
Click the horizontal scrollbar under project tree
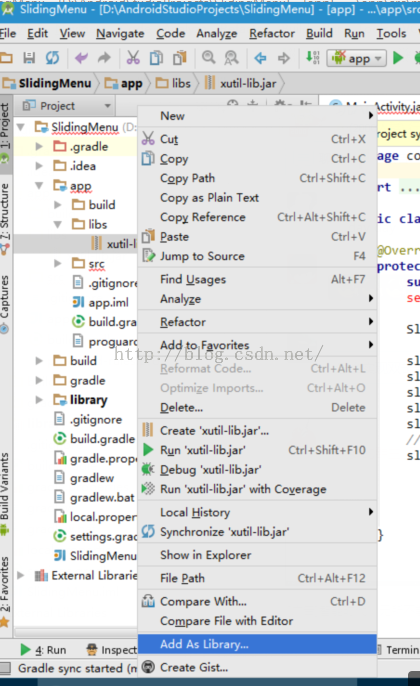[x=75, y=633]
